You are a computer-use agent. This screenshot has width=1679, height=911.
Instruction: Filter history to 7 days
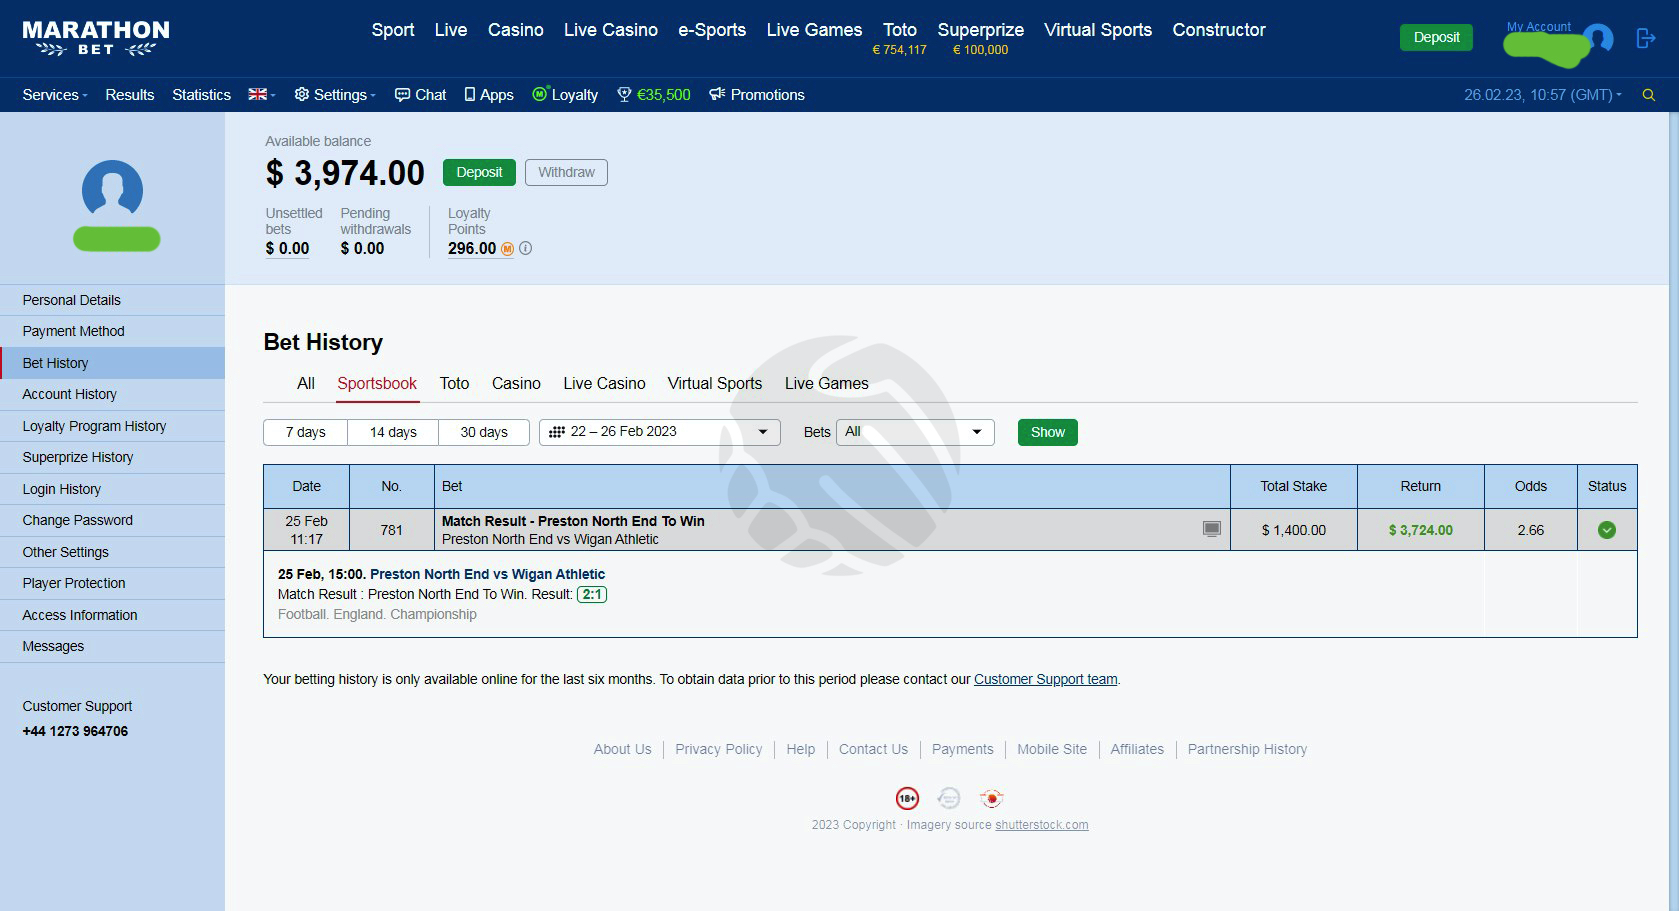click(x=306, y=432)
